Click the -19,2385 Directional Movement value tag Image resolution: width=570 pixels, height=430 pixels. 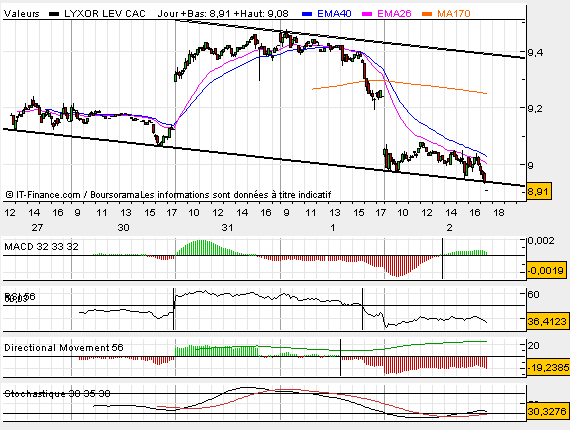click(x=548, y=367)
